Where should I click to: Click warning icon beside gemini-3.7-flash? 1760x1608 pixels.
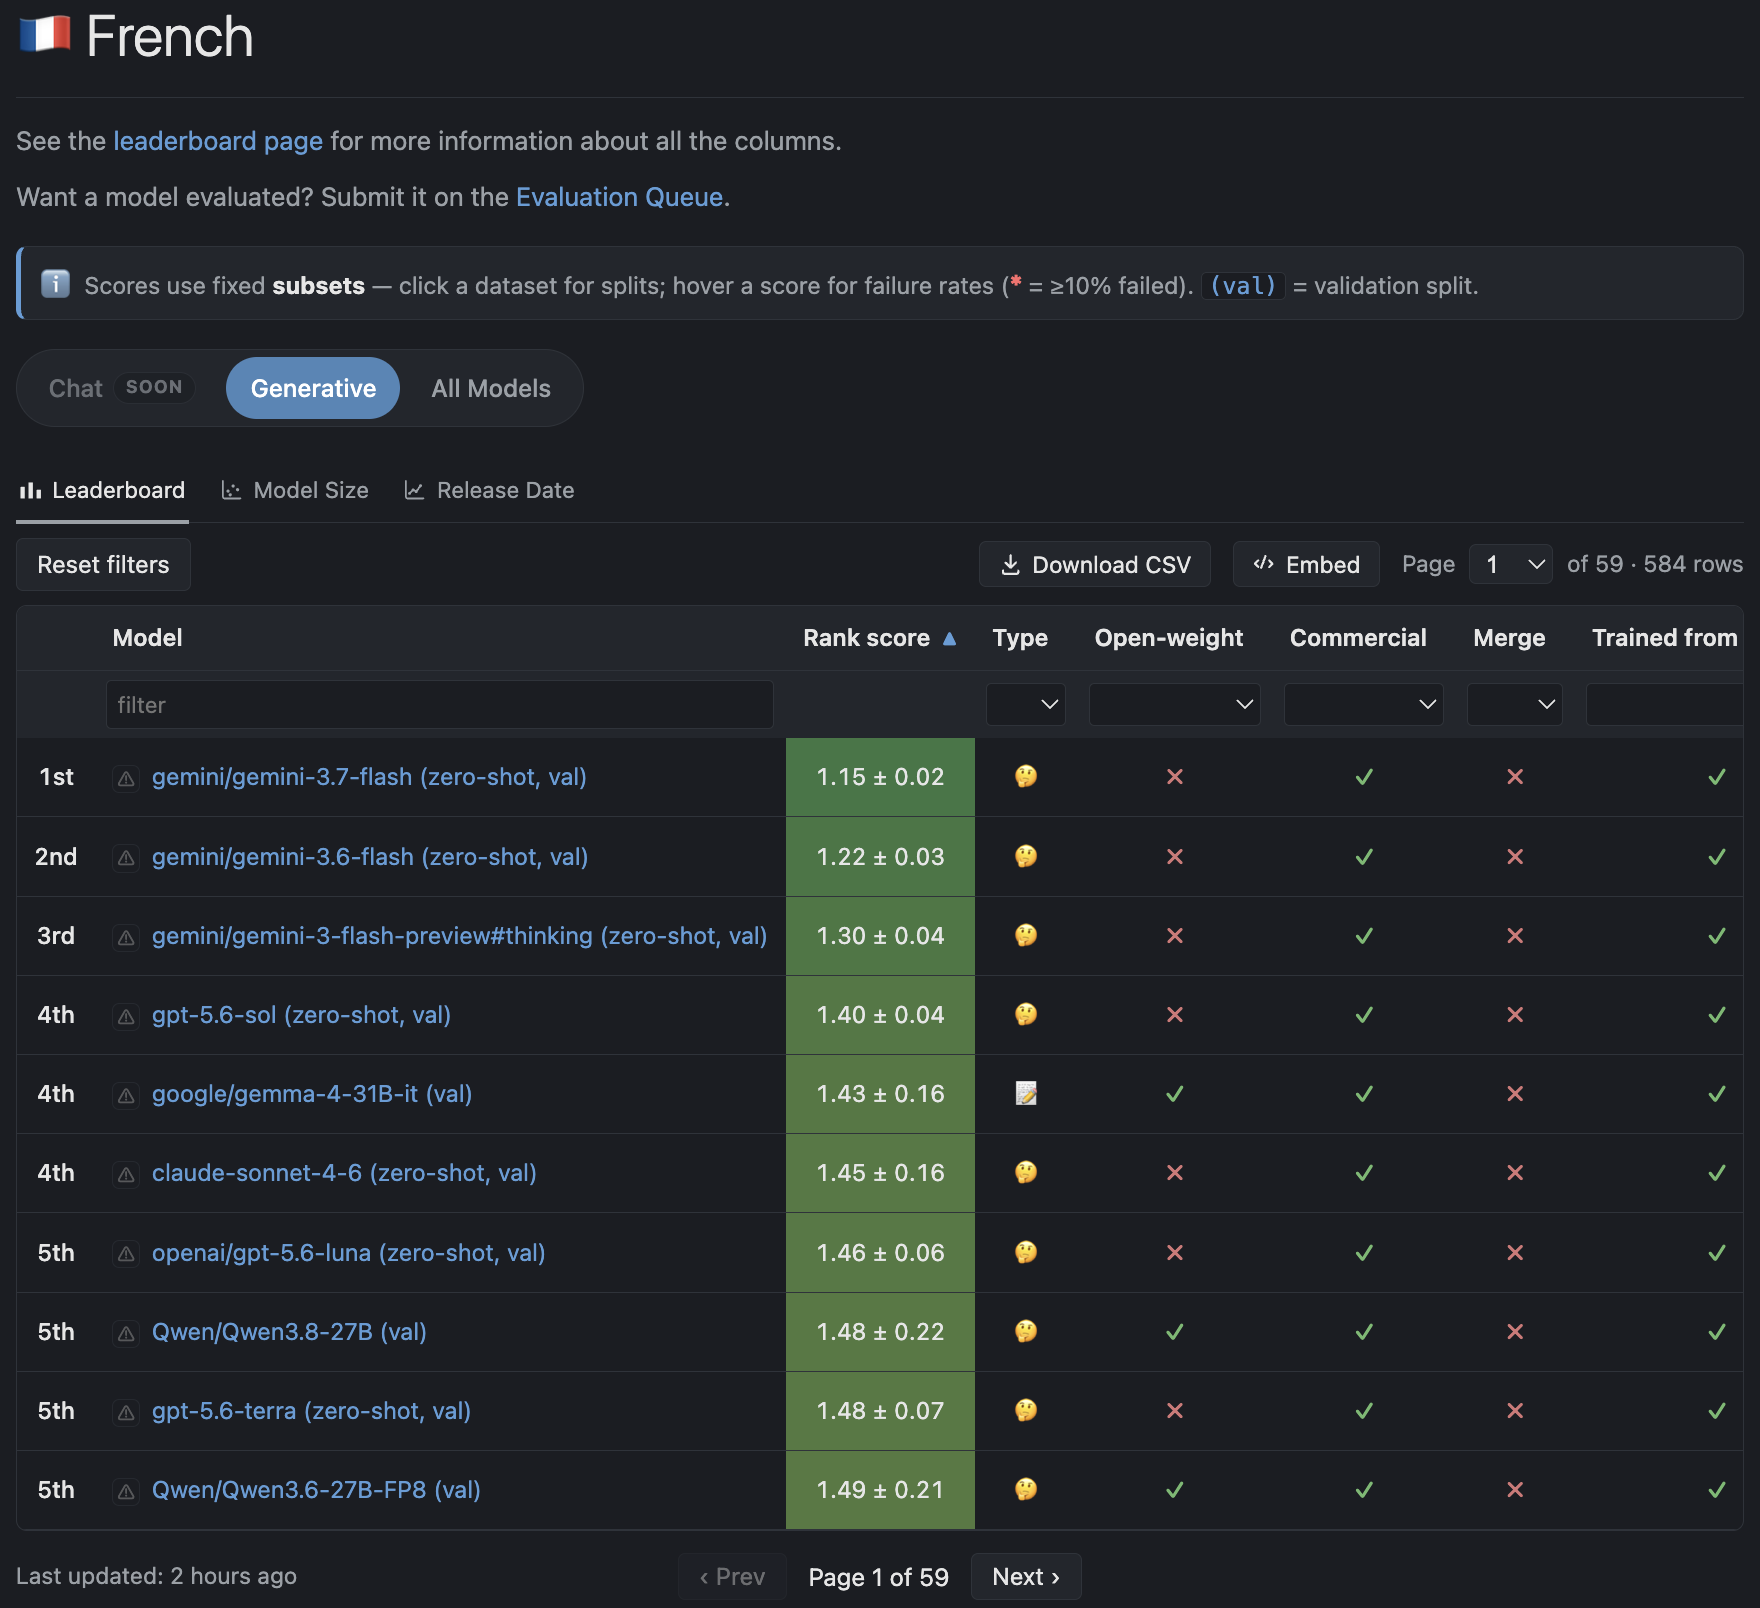point(126,778)
